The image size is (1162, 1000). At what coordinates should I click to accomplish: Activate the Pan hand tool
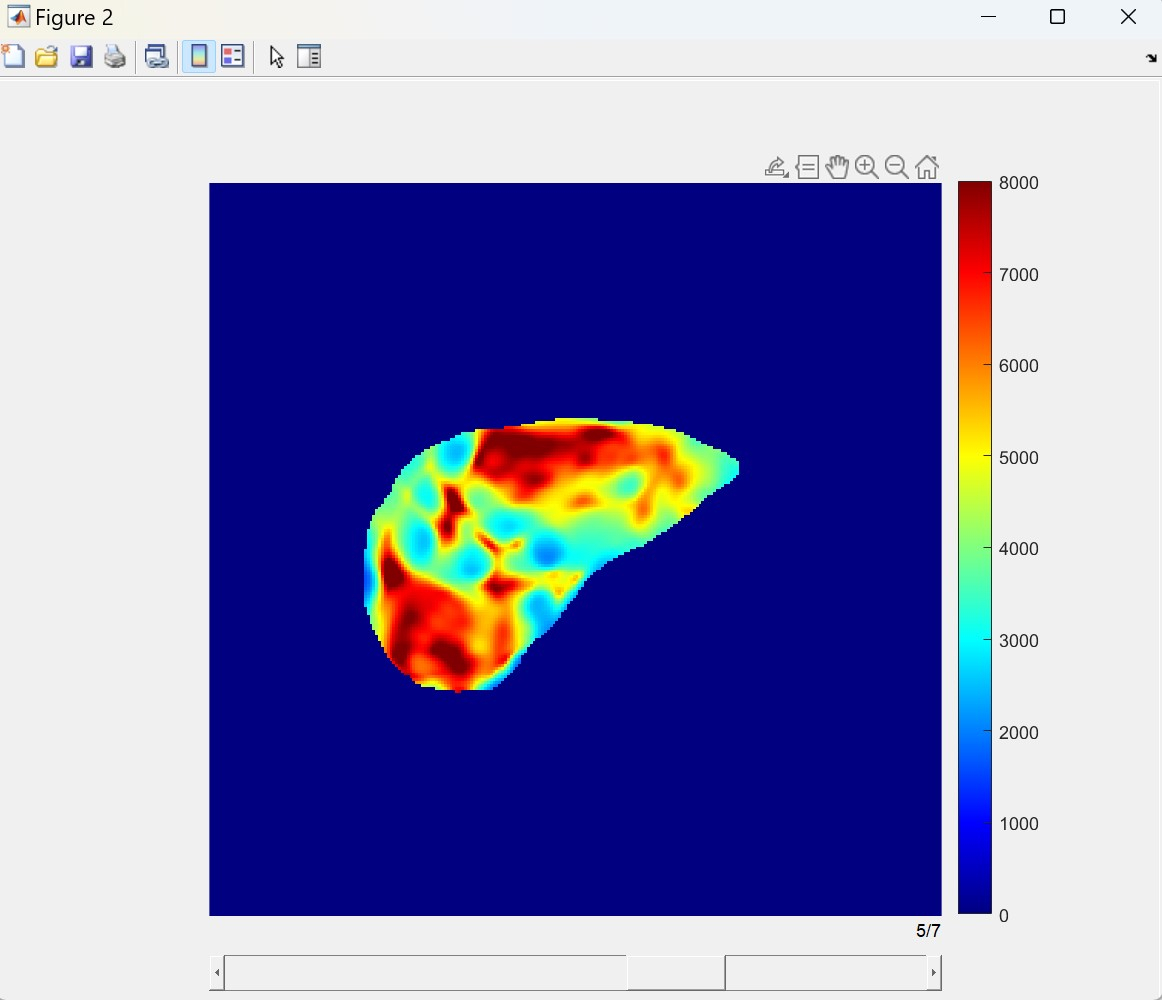(837, 167)
